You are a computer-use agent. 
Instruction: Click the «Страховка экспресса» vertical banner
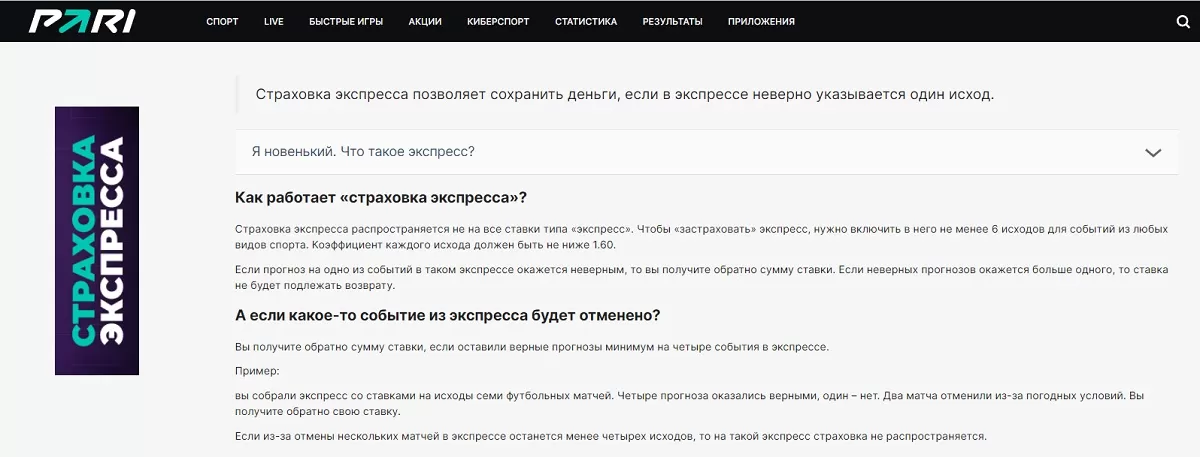tap(97, 240)
